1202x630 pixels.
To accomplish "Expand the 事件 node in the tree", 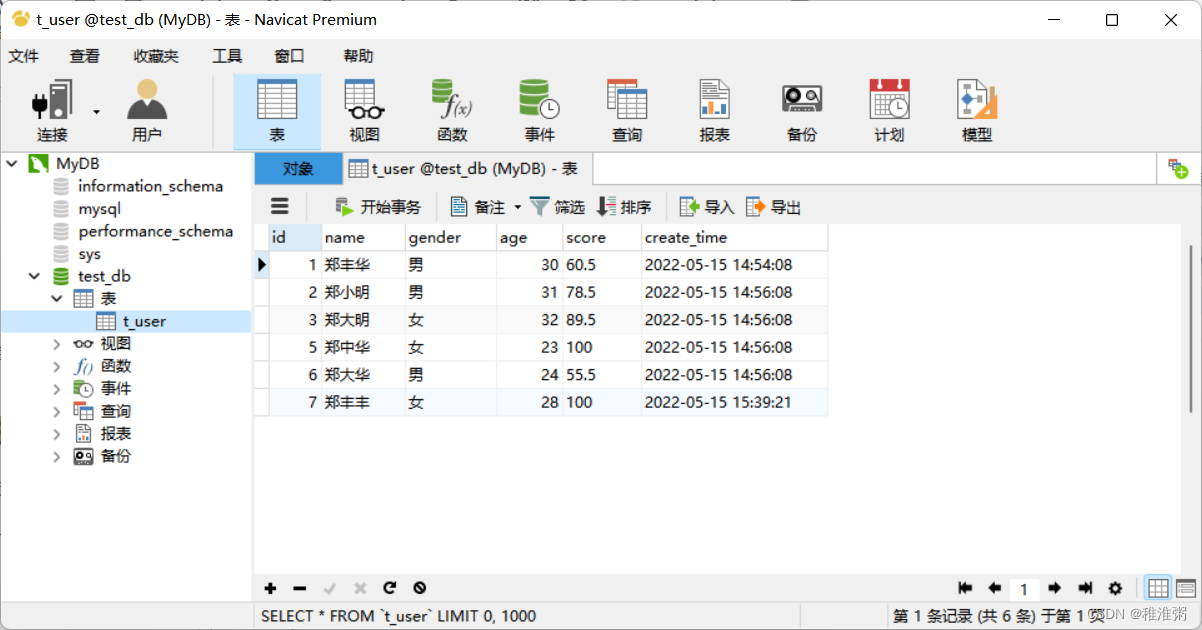I will (x=58, y=388).
